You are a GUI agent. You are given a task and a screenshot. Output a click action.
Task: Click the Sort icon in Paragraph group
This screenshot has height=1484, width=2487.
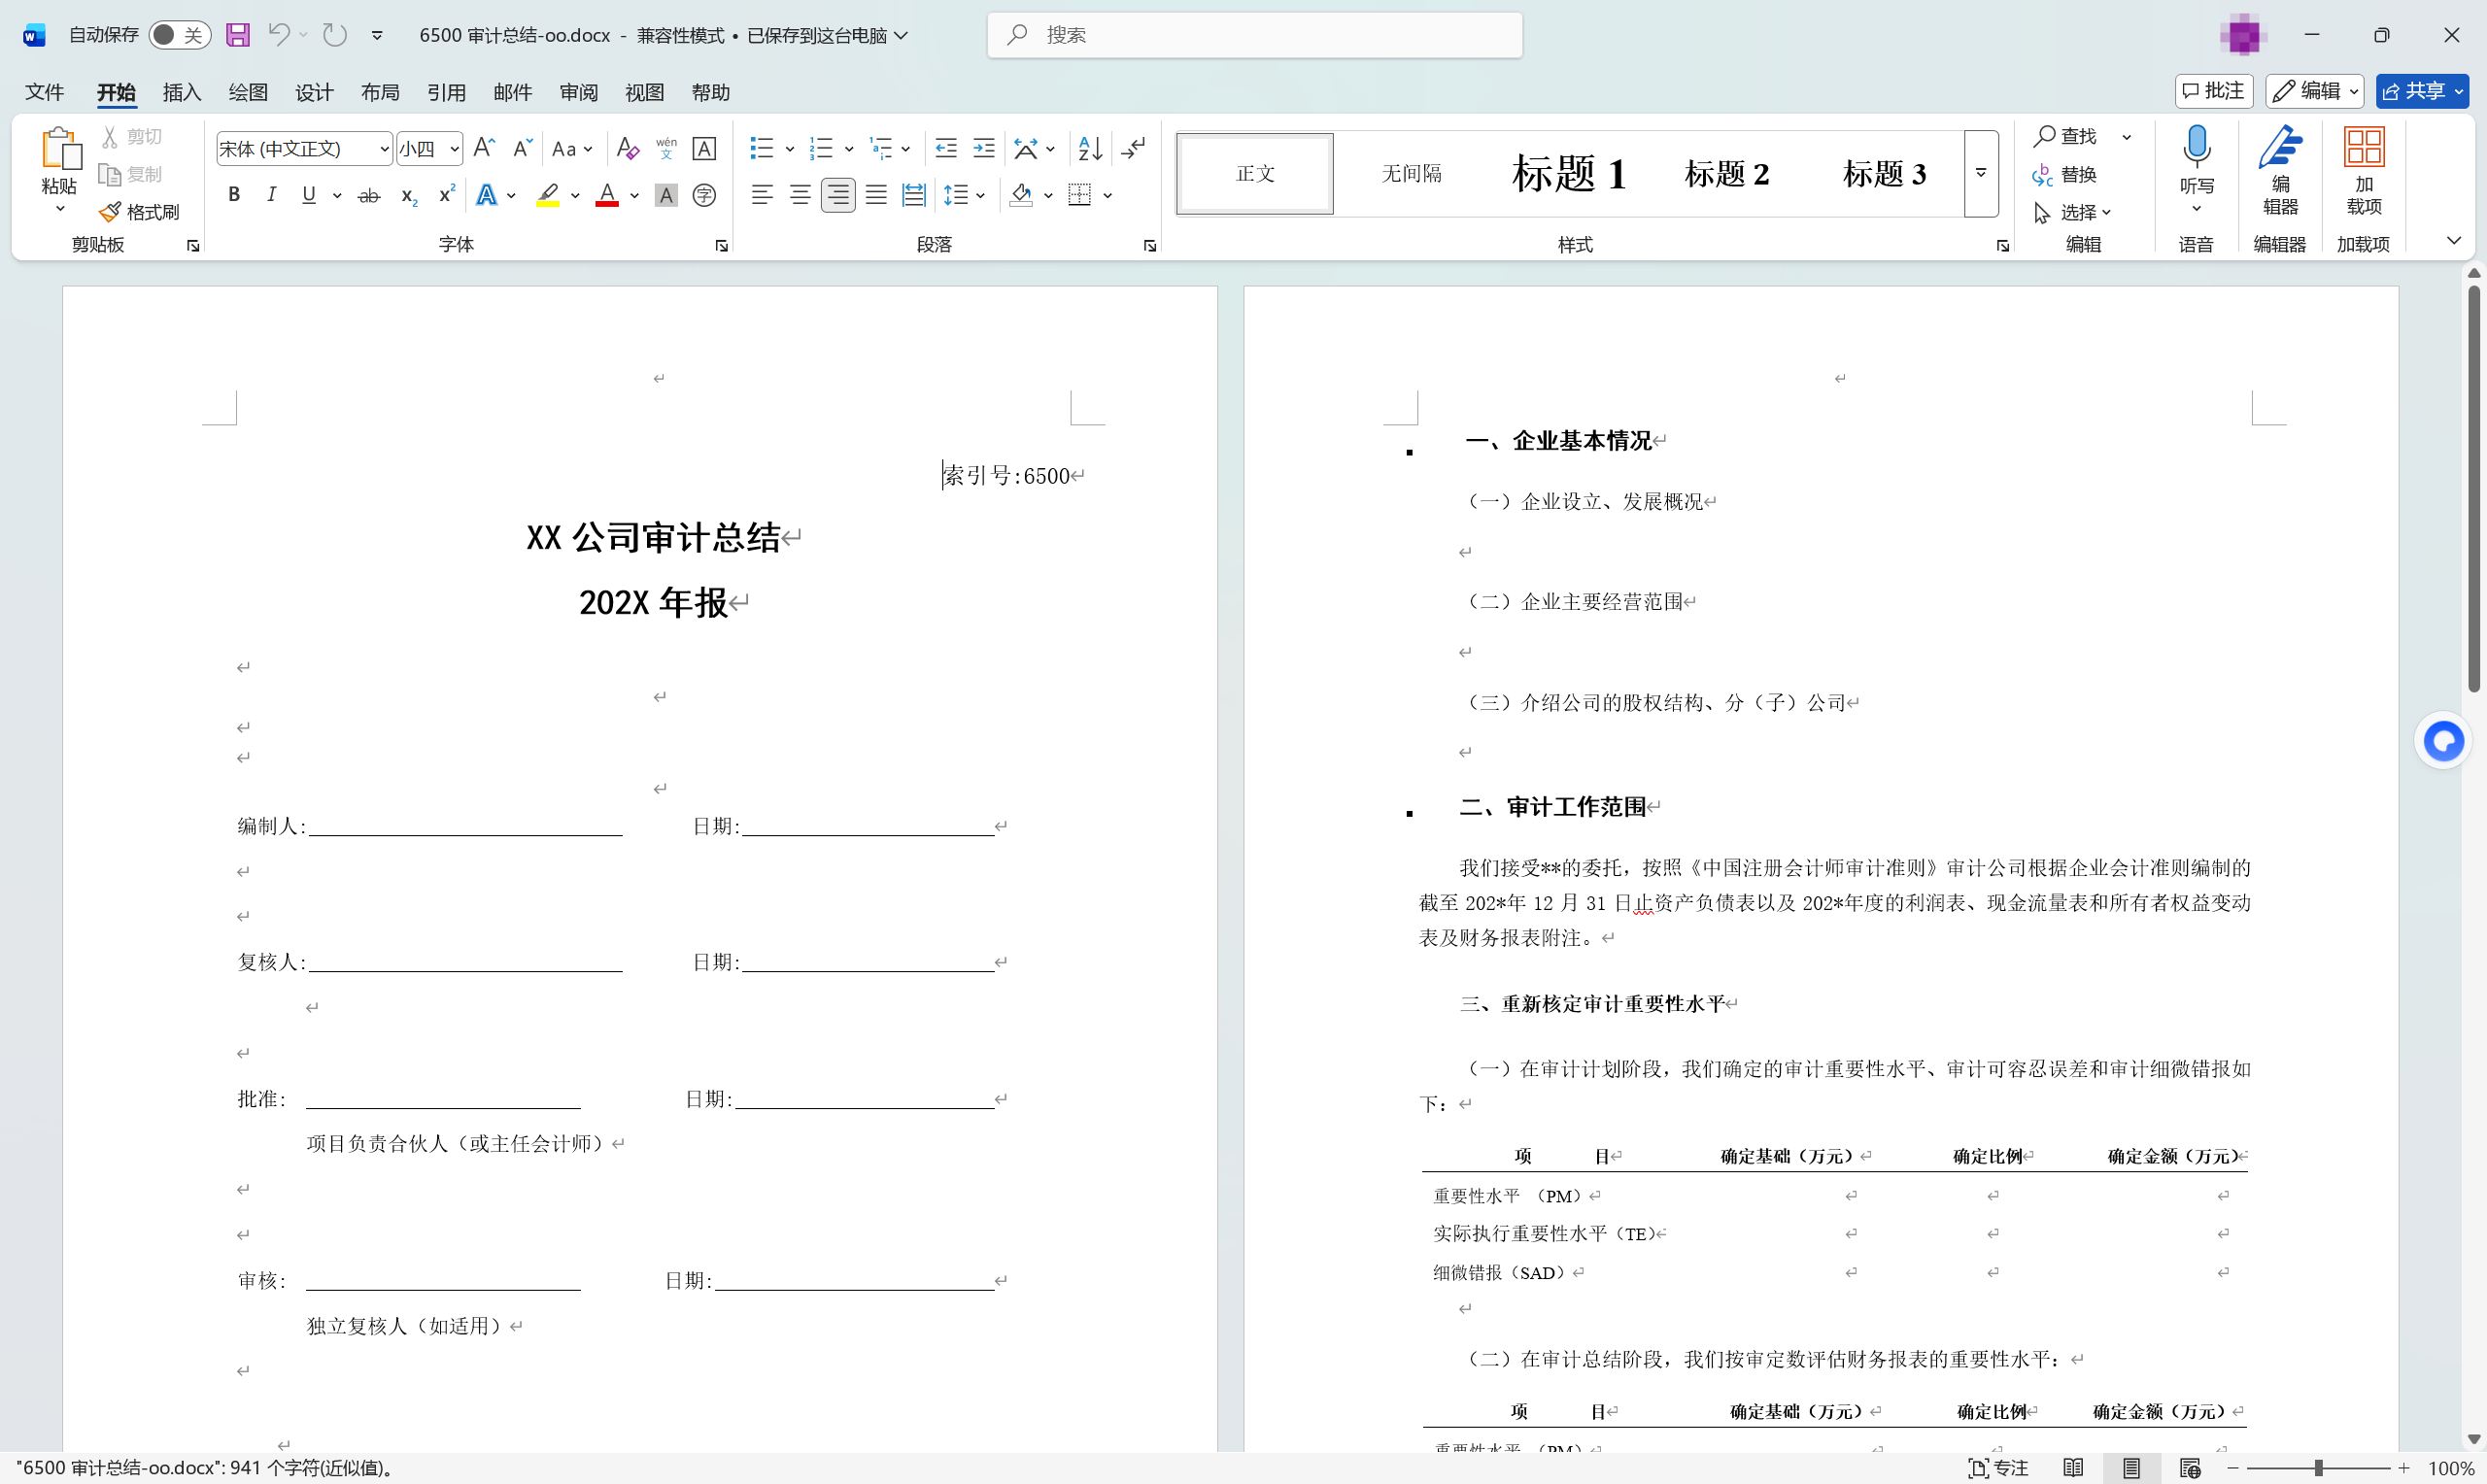pos(1090,148)
